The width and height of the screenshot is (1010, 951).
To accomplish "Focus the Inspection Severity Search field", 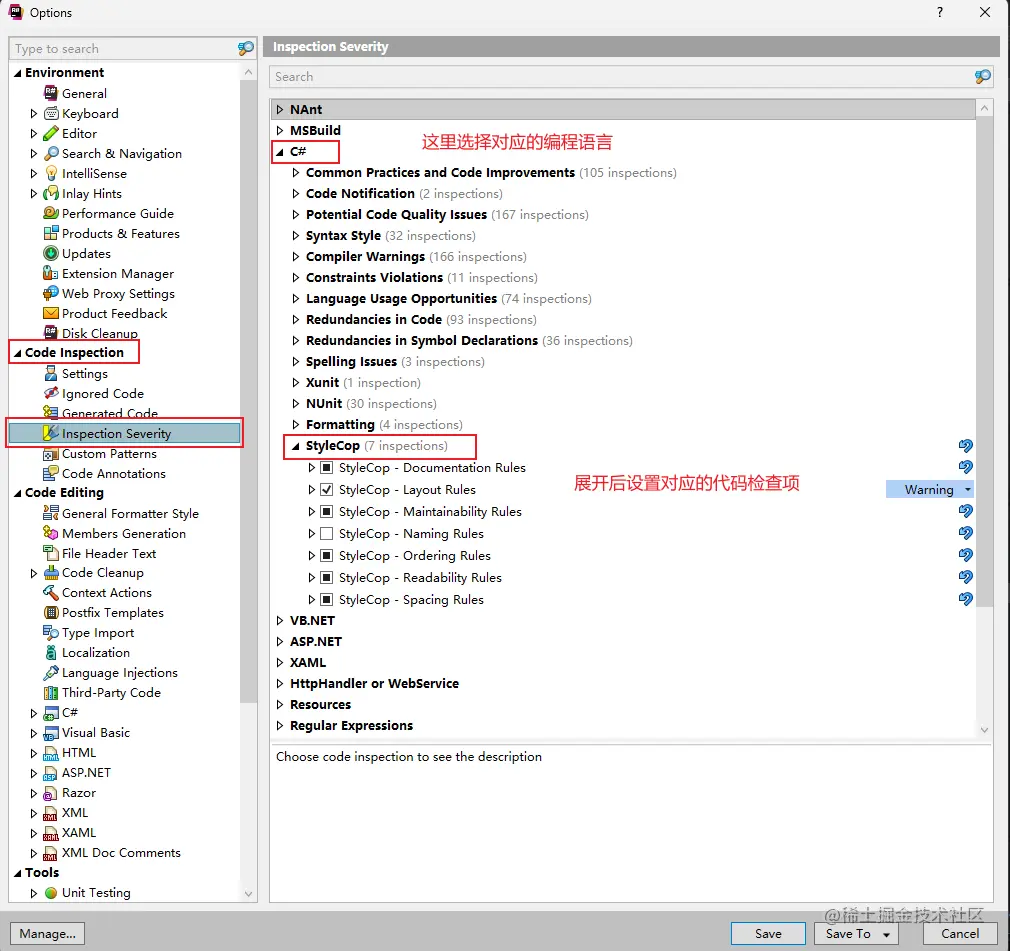I will click(x=622, y=77).
